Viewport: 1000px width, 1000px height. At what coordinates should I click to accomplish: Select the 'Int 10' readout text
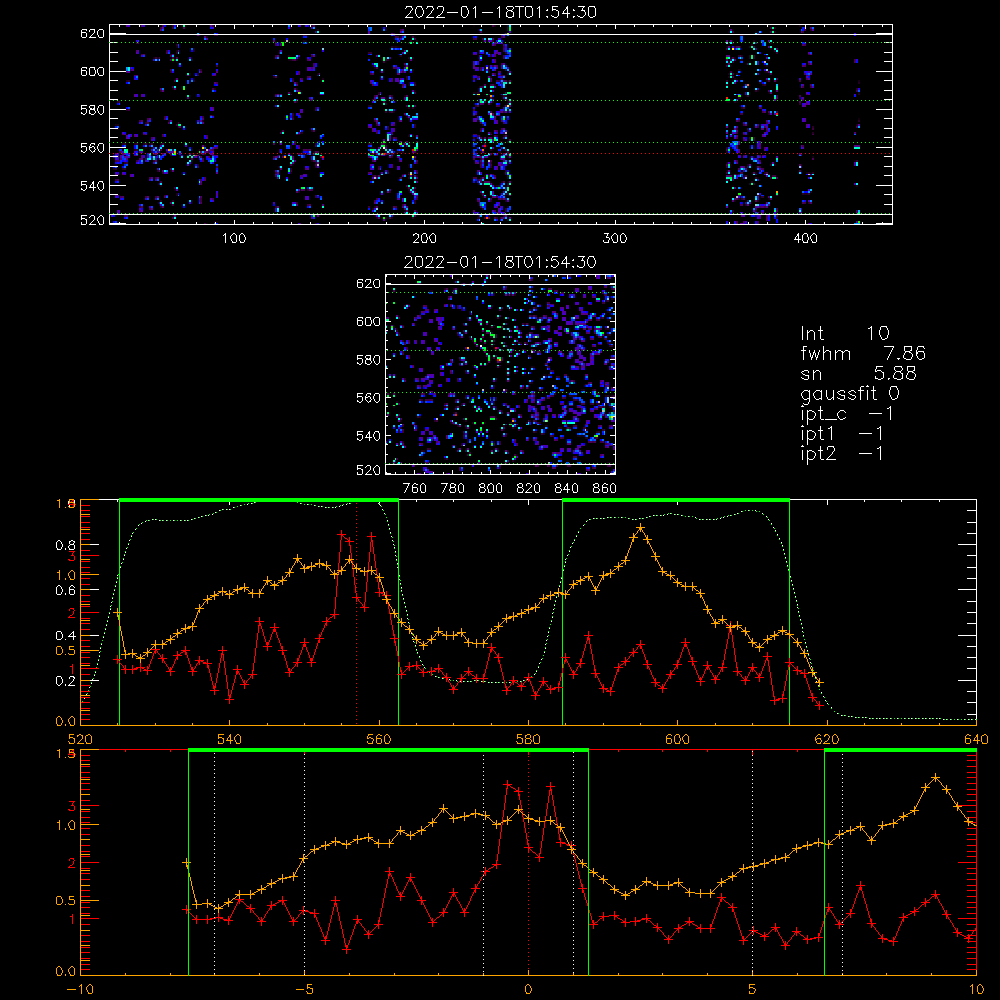pos(844,333)
